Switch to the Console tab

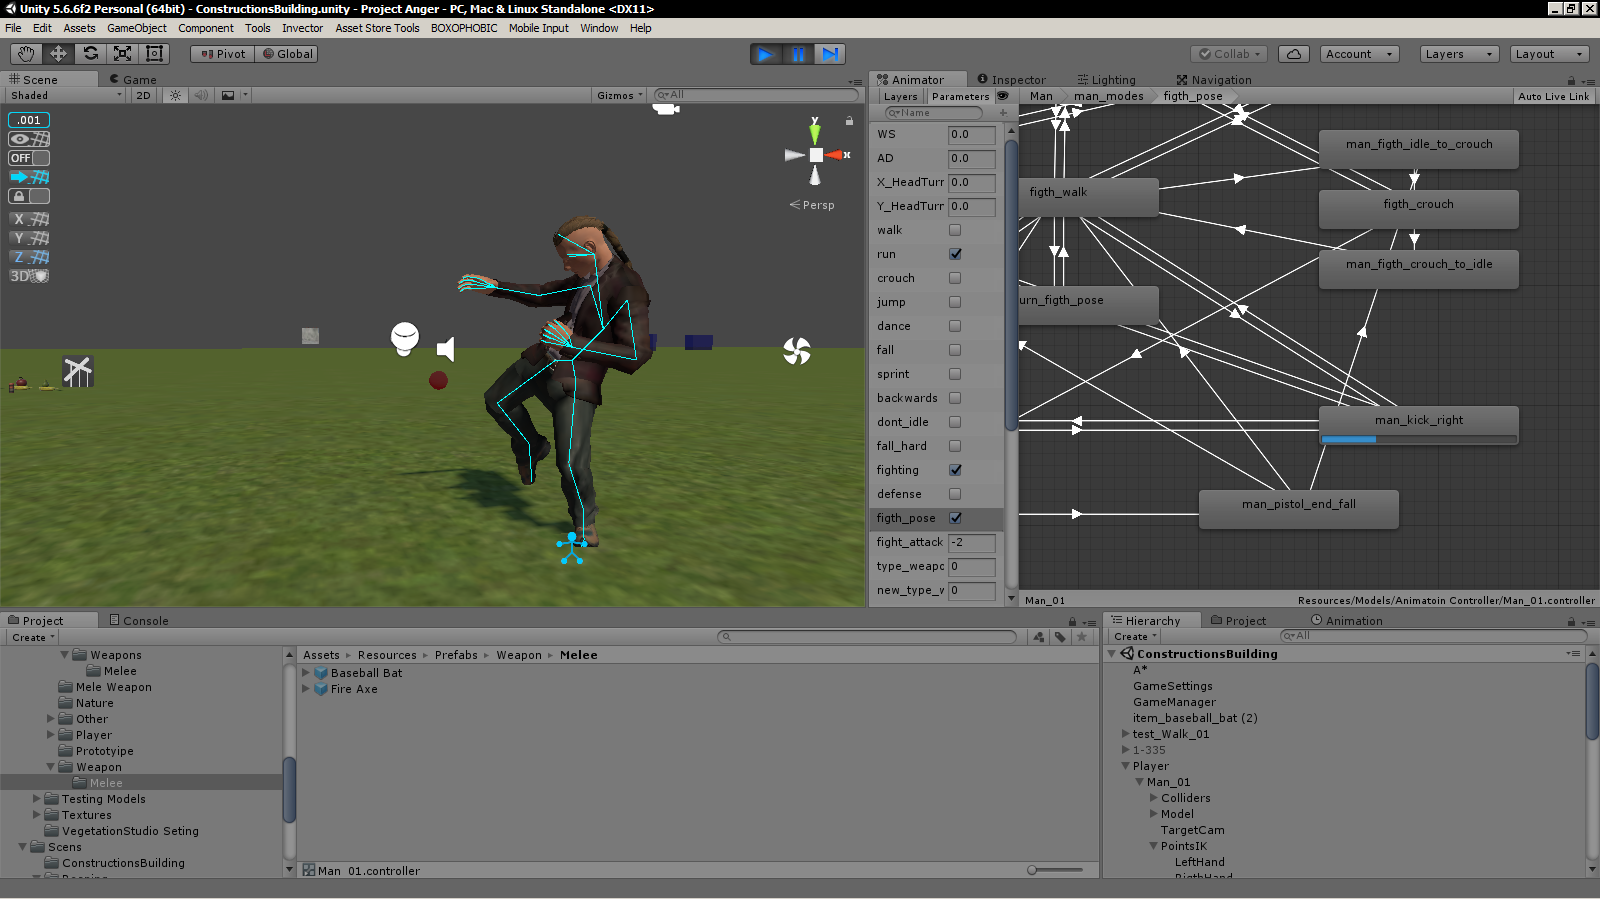[x=139, y=620]
